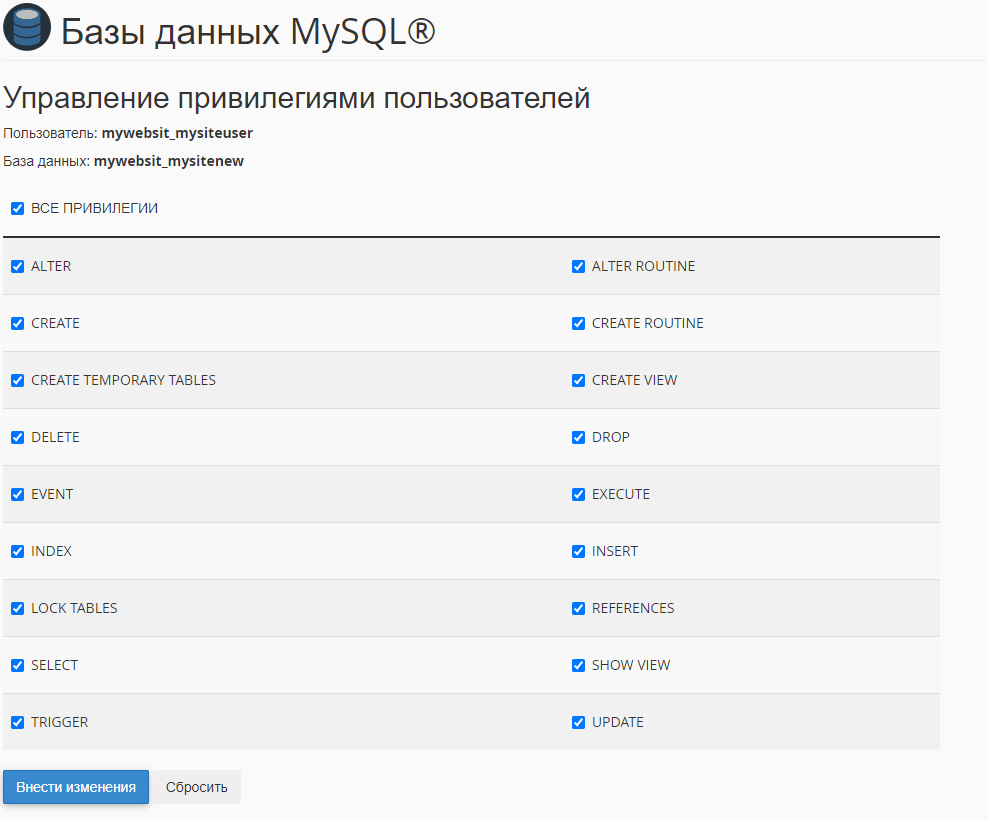Uncheck the ALTER ROUTINE privilege
The width and height of the screenshot is (988, 821).
[x=578, y=267]
